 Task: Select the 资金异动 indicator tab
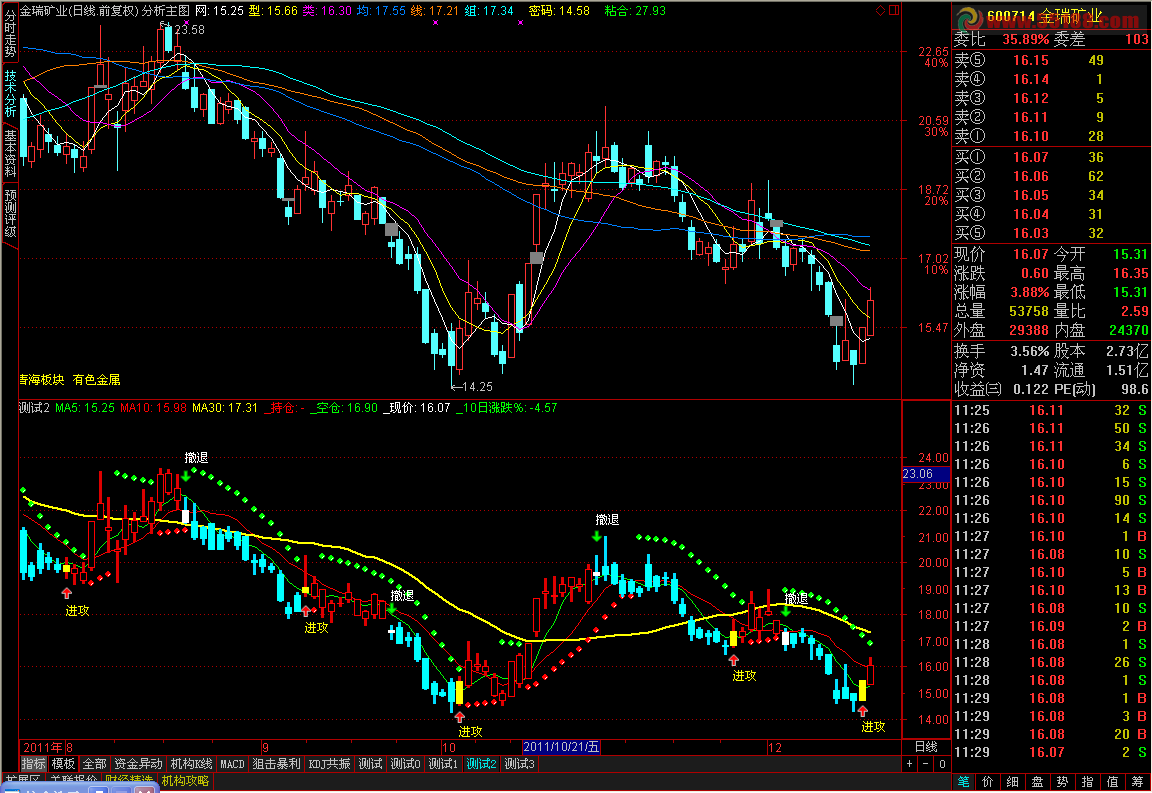(x=139, y=764)
